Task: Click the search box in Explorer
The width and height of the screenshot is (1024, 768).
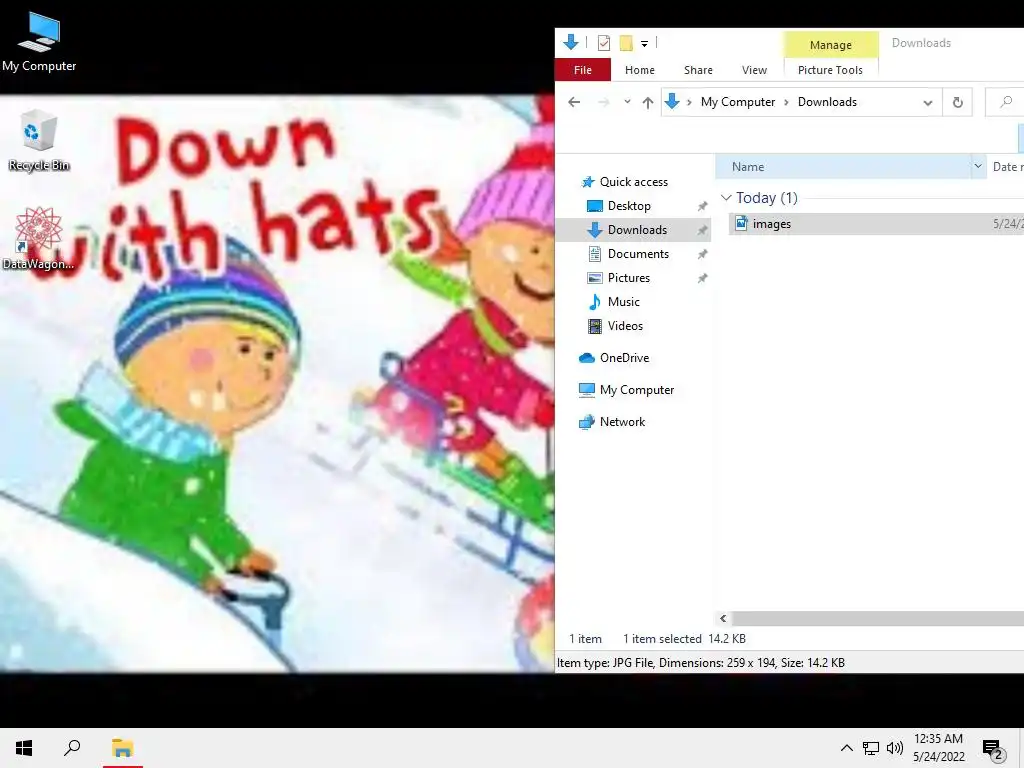Action: [x=1004, y=103]
